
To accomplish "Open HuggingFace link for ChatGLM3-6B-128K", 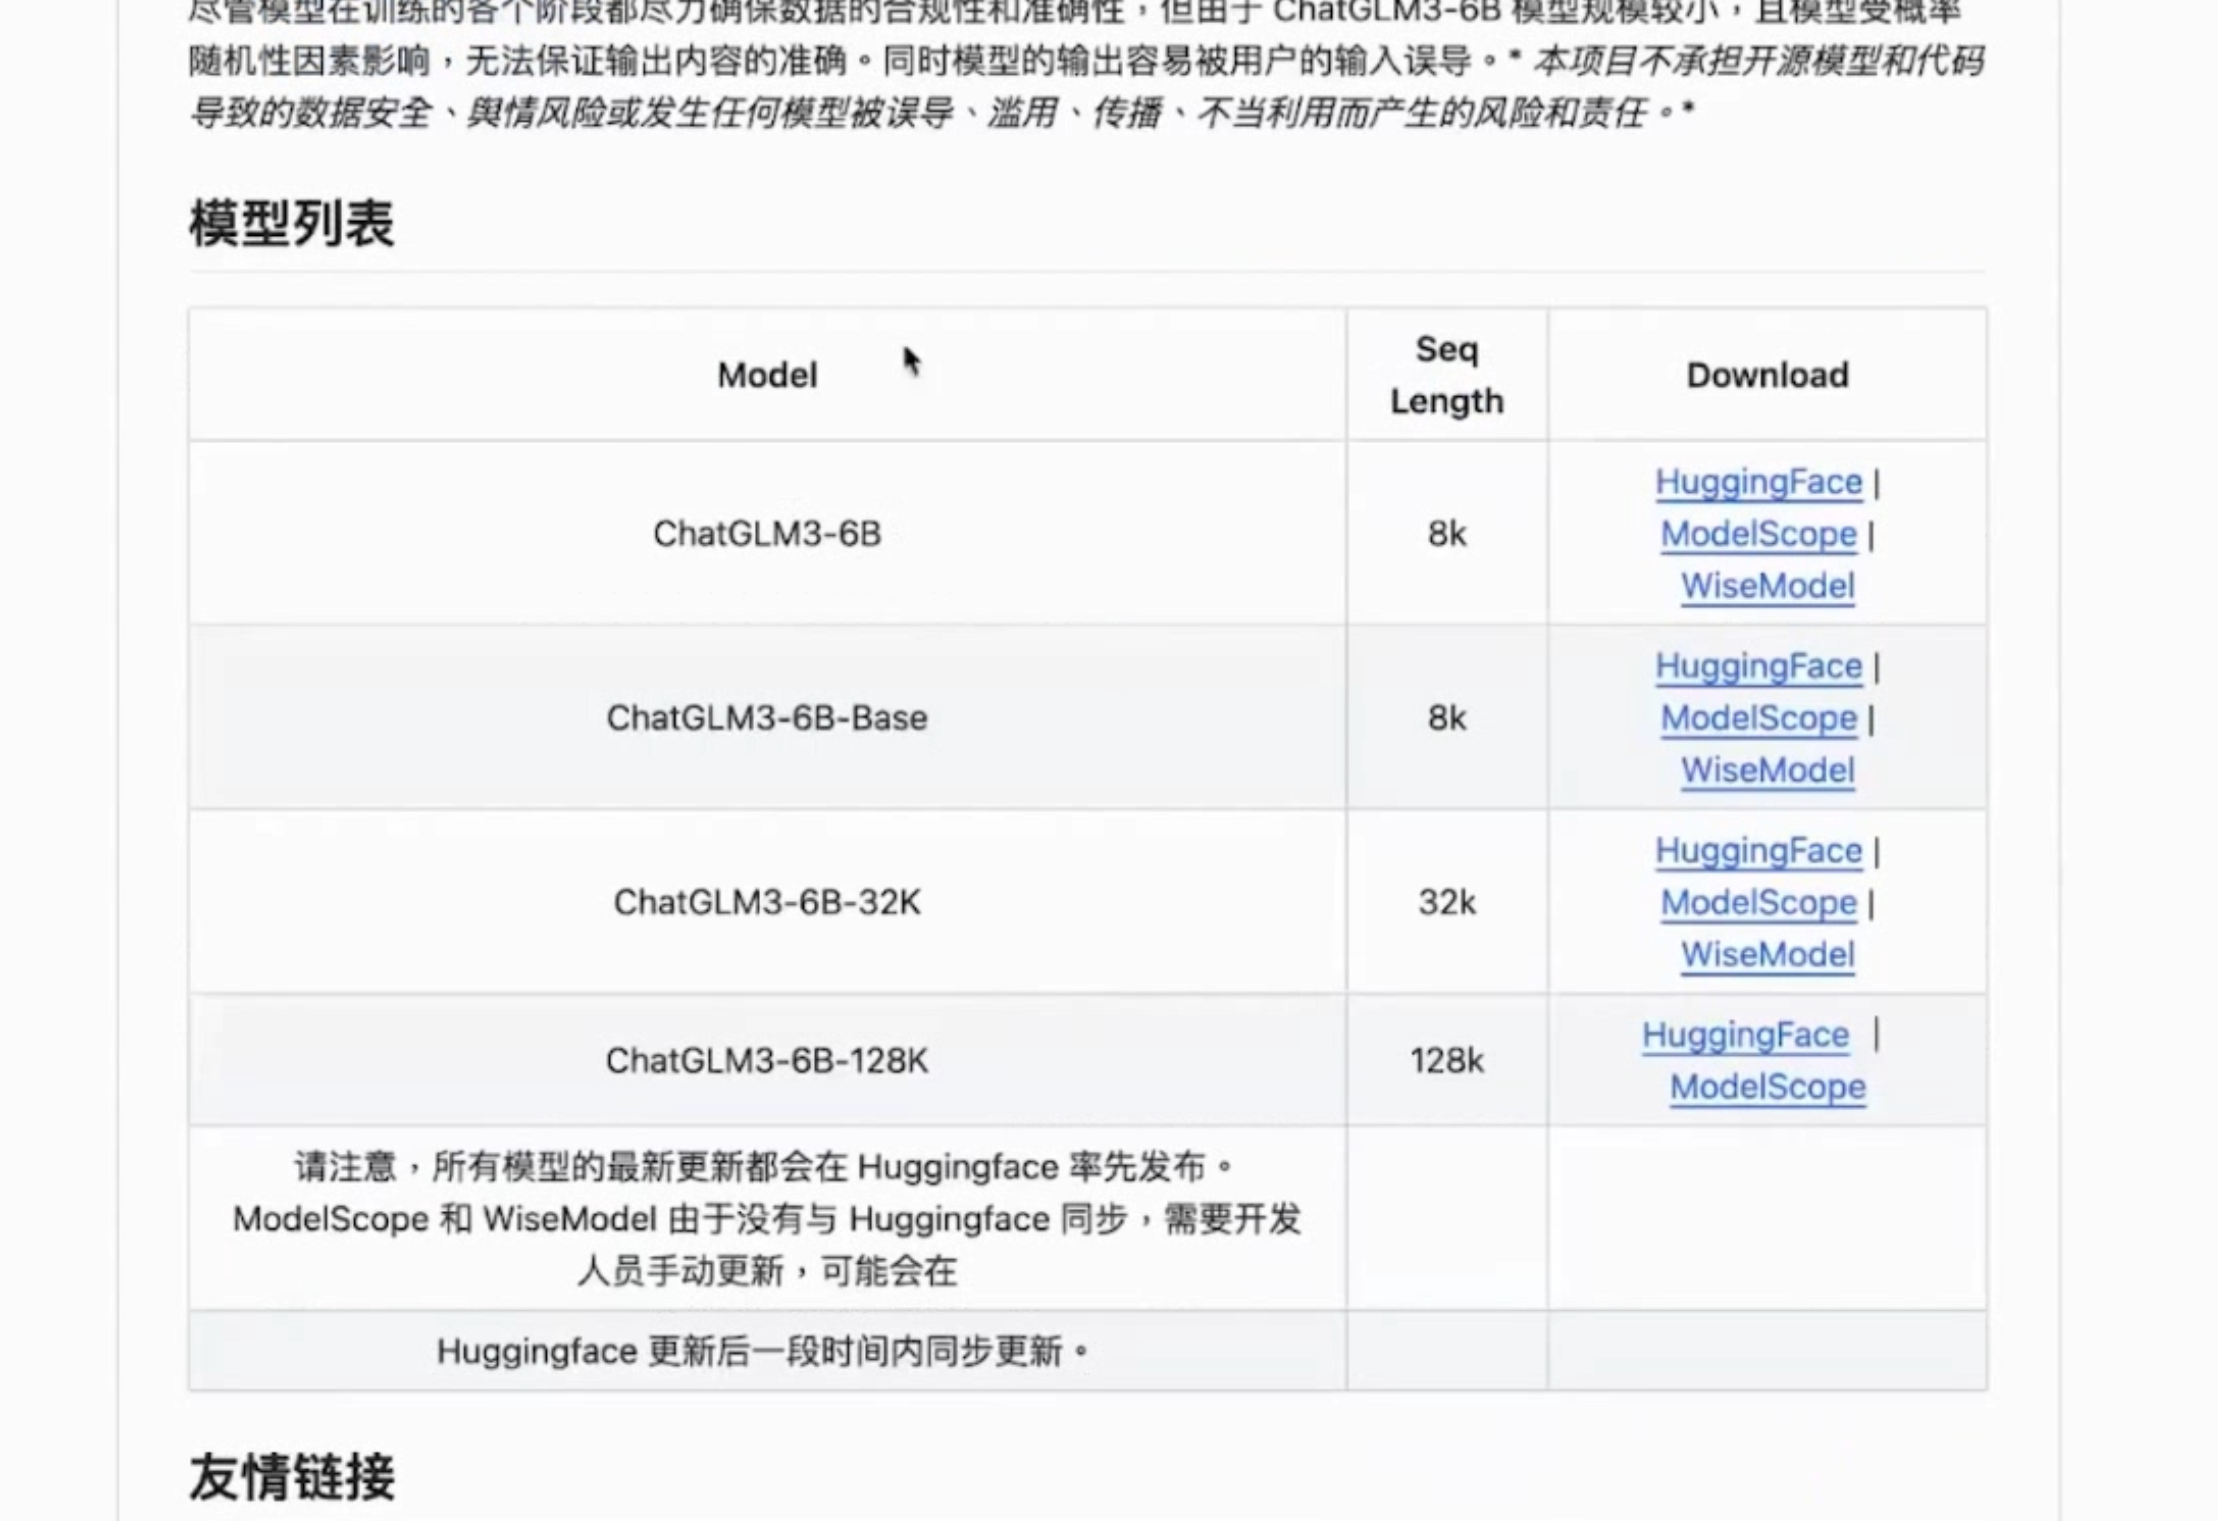I will (x=1744, y=1035).
